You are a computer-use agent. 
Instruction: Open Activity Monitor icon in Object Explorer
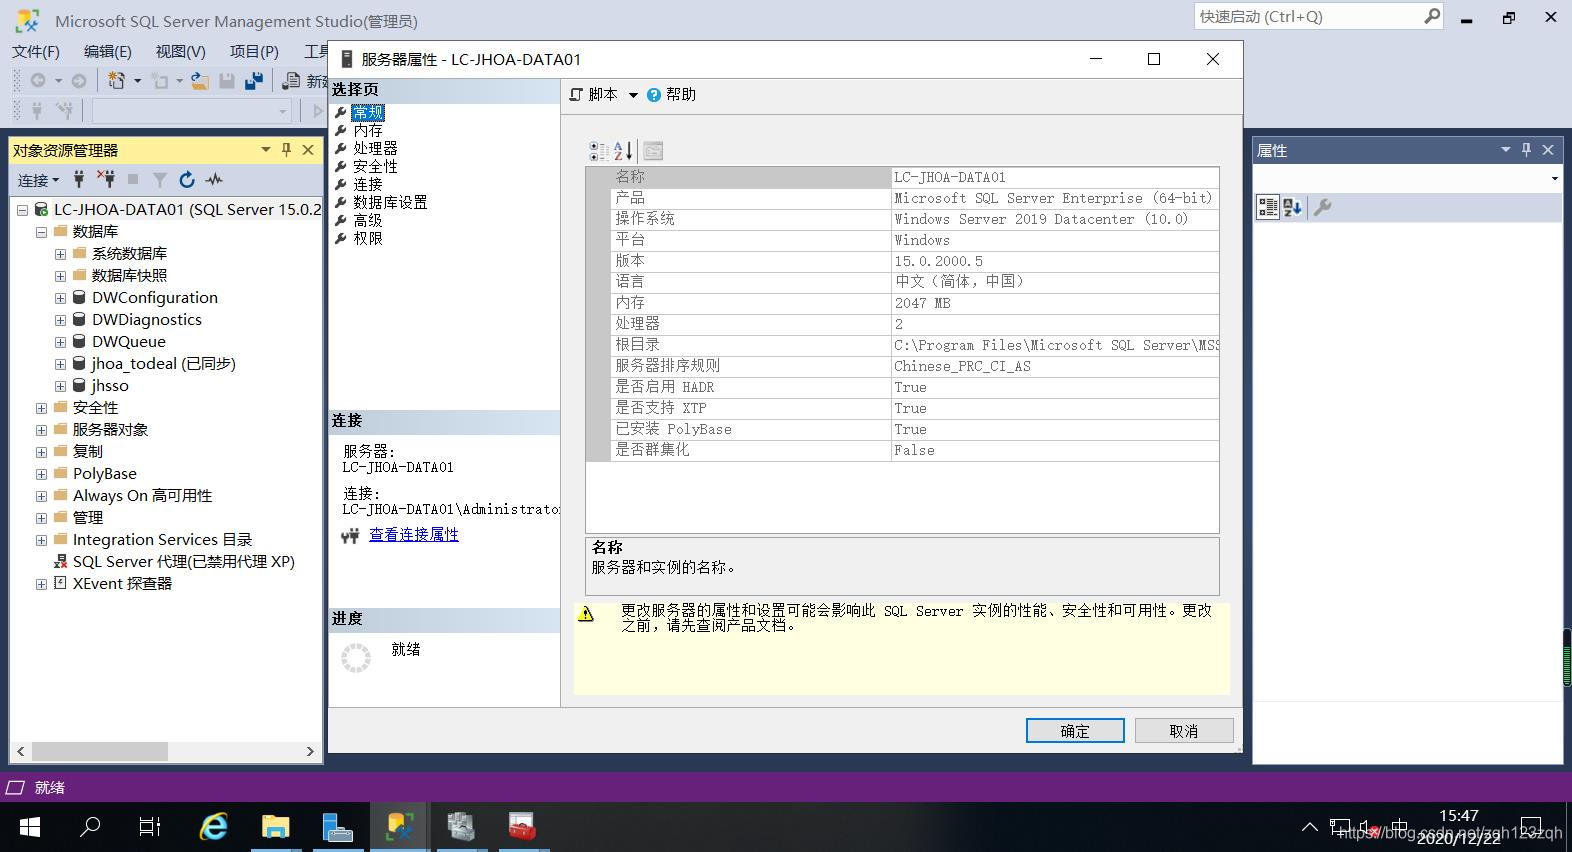click(214, 180)
